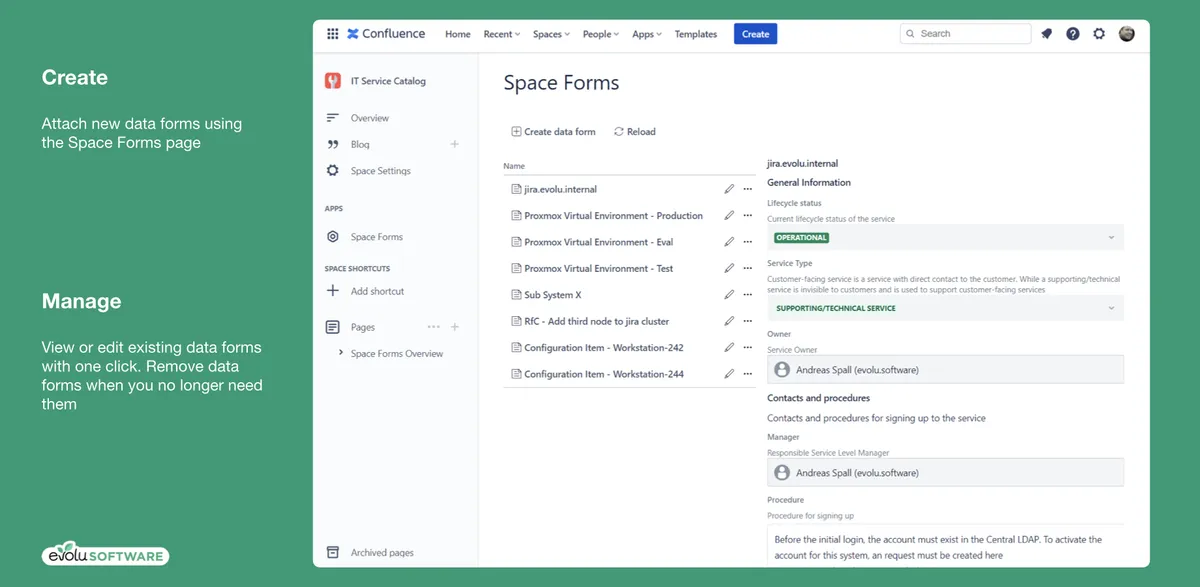Screen dimensions: 1200x587
Task: Edit the RfC third node form
Action: click(x=729, y=322)
